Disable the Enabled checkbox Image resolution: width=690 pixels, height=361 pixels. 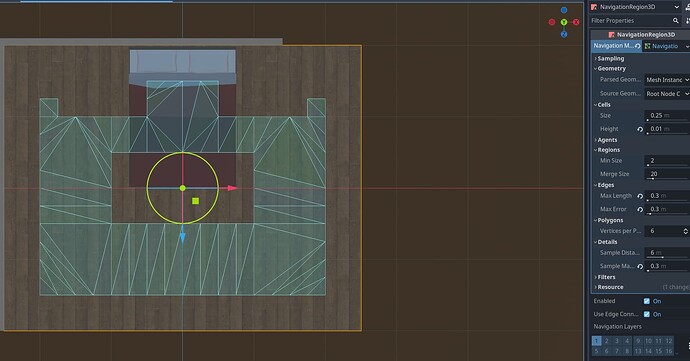[x=646, y=301]
